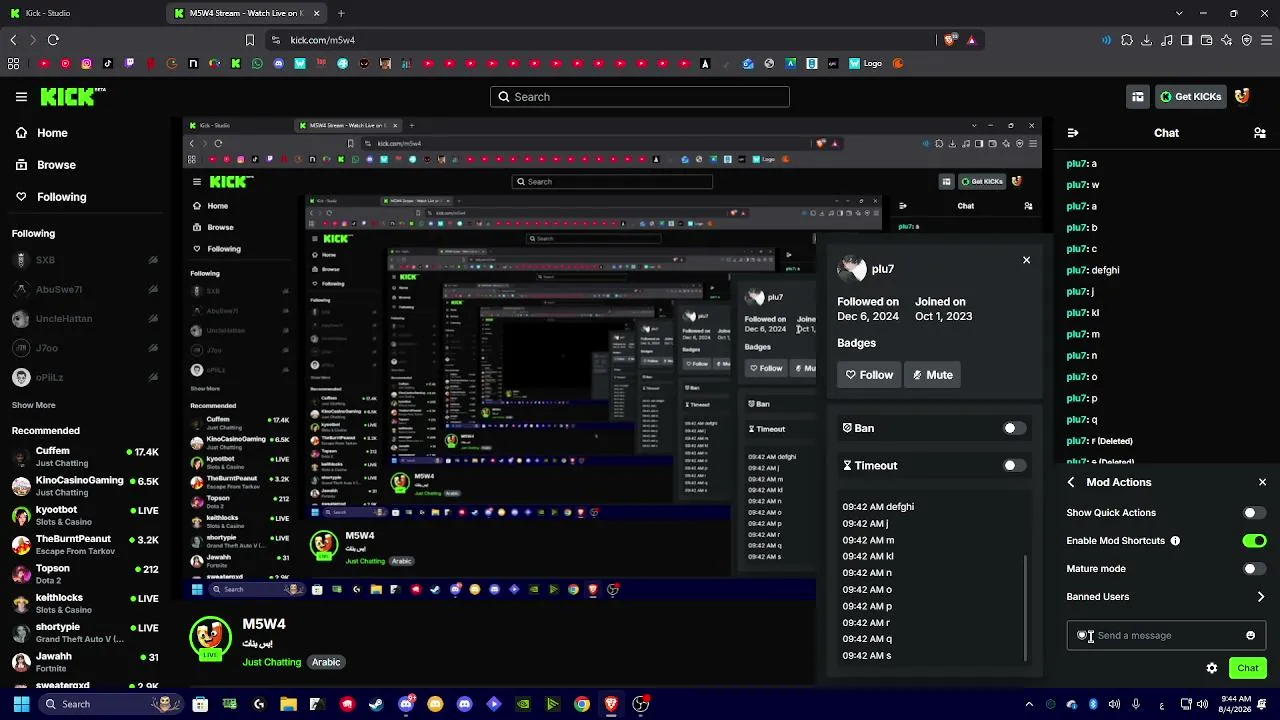Open the Just Chatting category link below the stream
Image resolution: width=1280 pixels, height=720 pixels.
(x=271, y=662)
